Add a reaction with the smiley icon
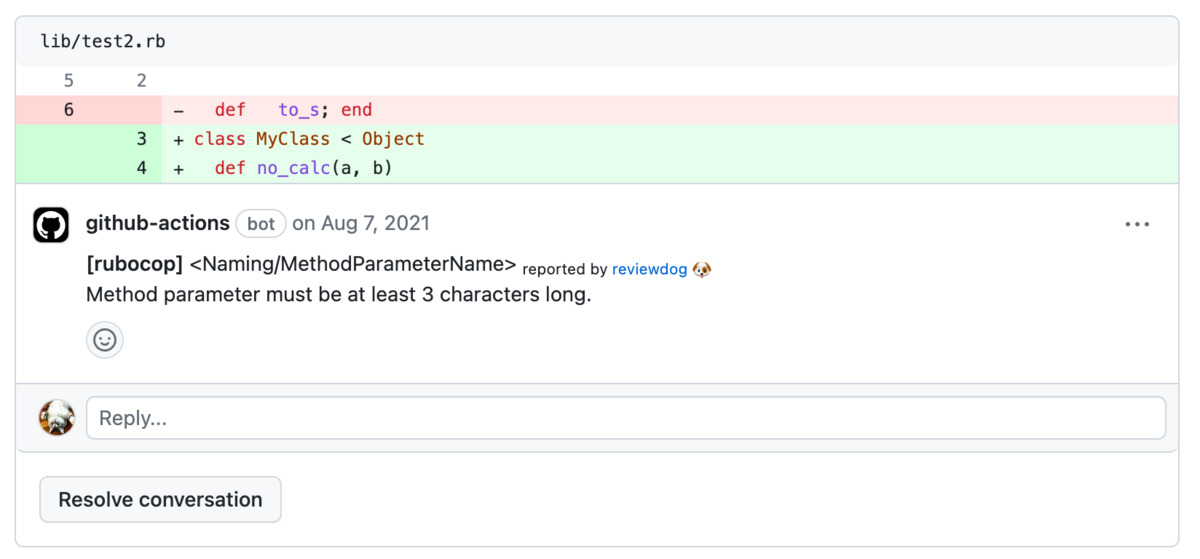Viewport: 1200px width, 559px height. coord(105,340)
